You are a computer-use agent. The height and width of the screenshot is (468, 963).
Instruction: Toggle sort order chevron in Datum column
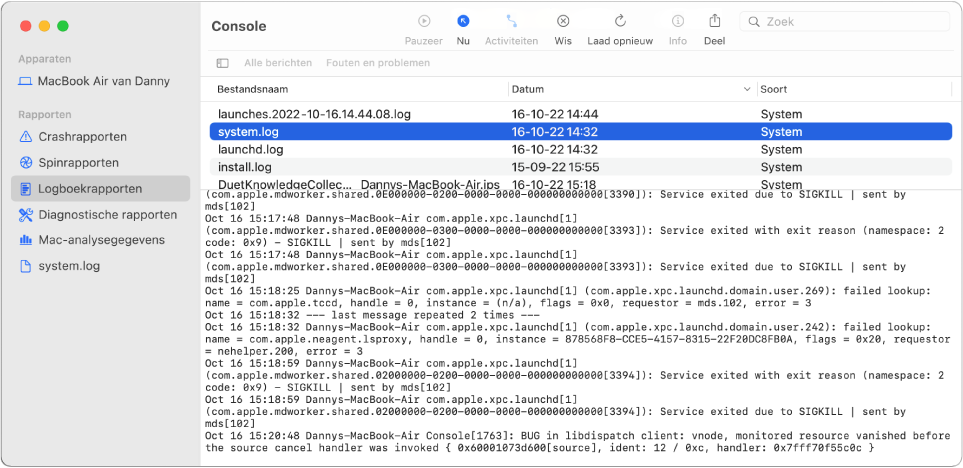[747, 89]
